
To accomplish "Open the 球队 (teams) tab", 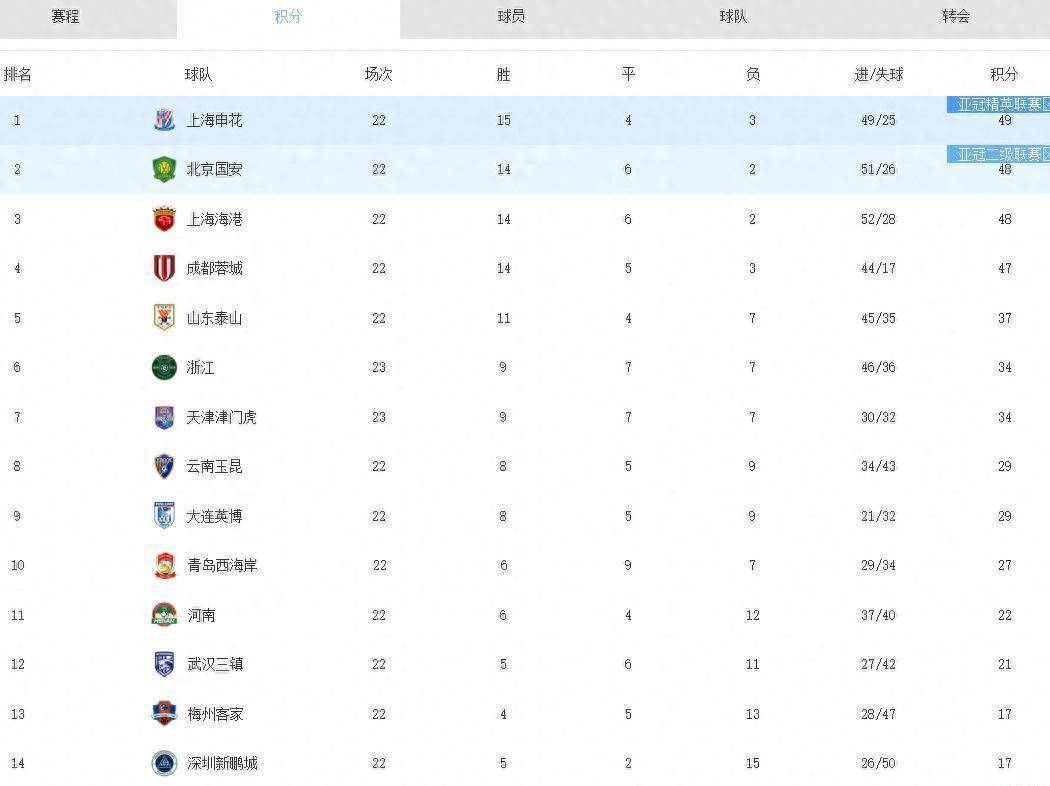I will click(733, 17).
